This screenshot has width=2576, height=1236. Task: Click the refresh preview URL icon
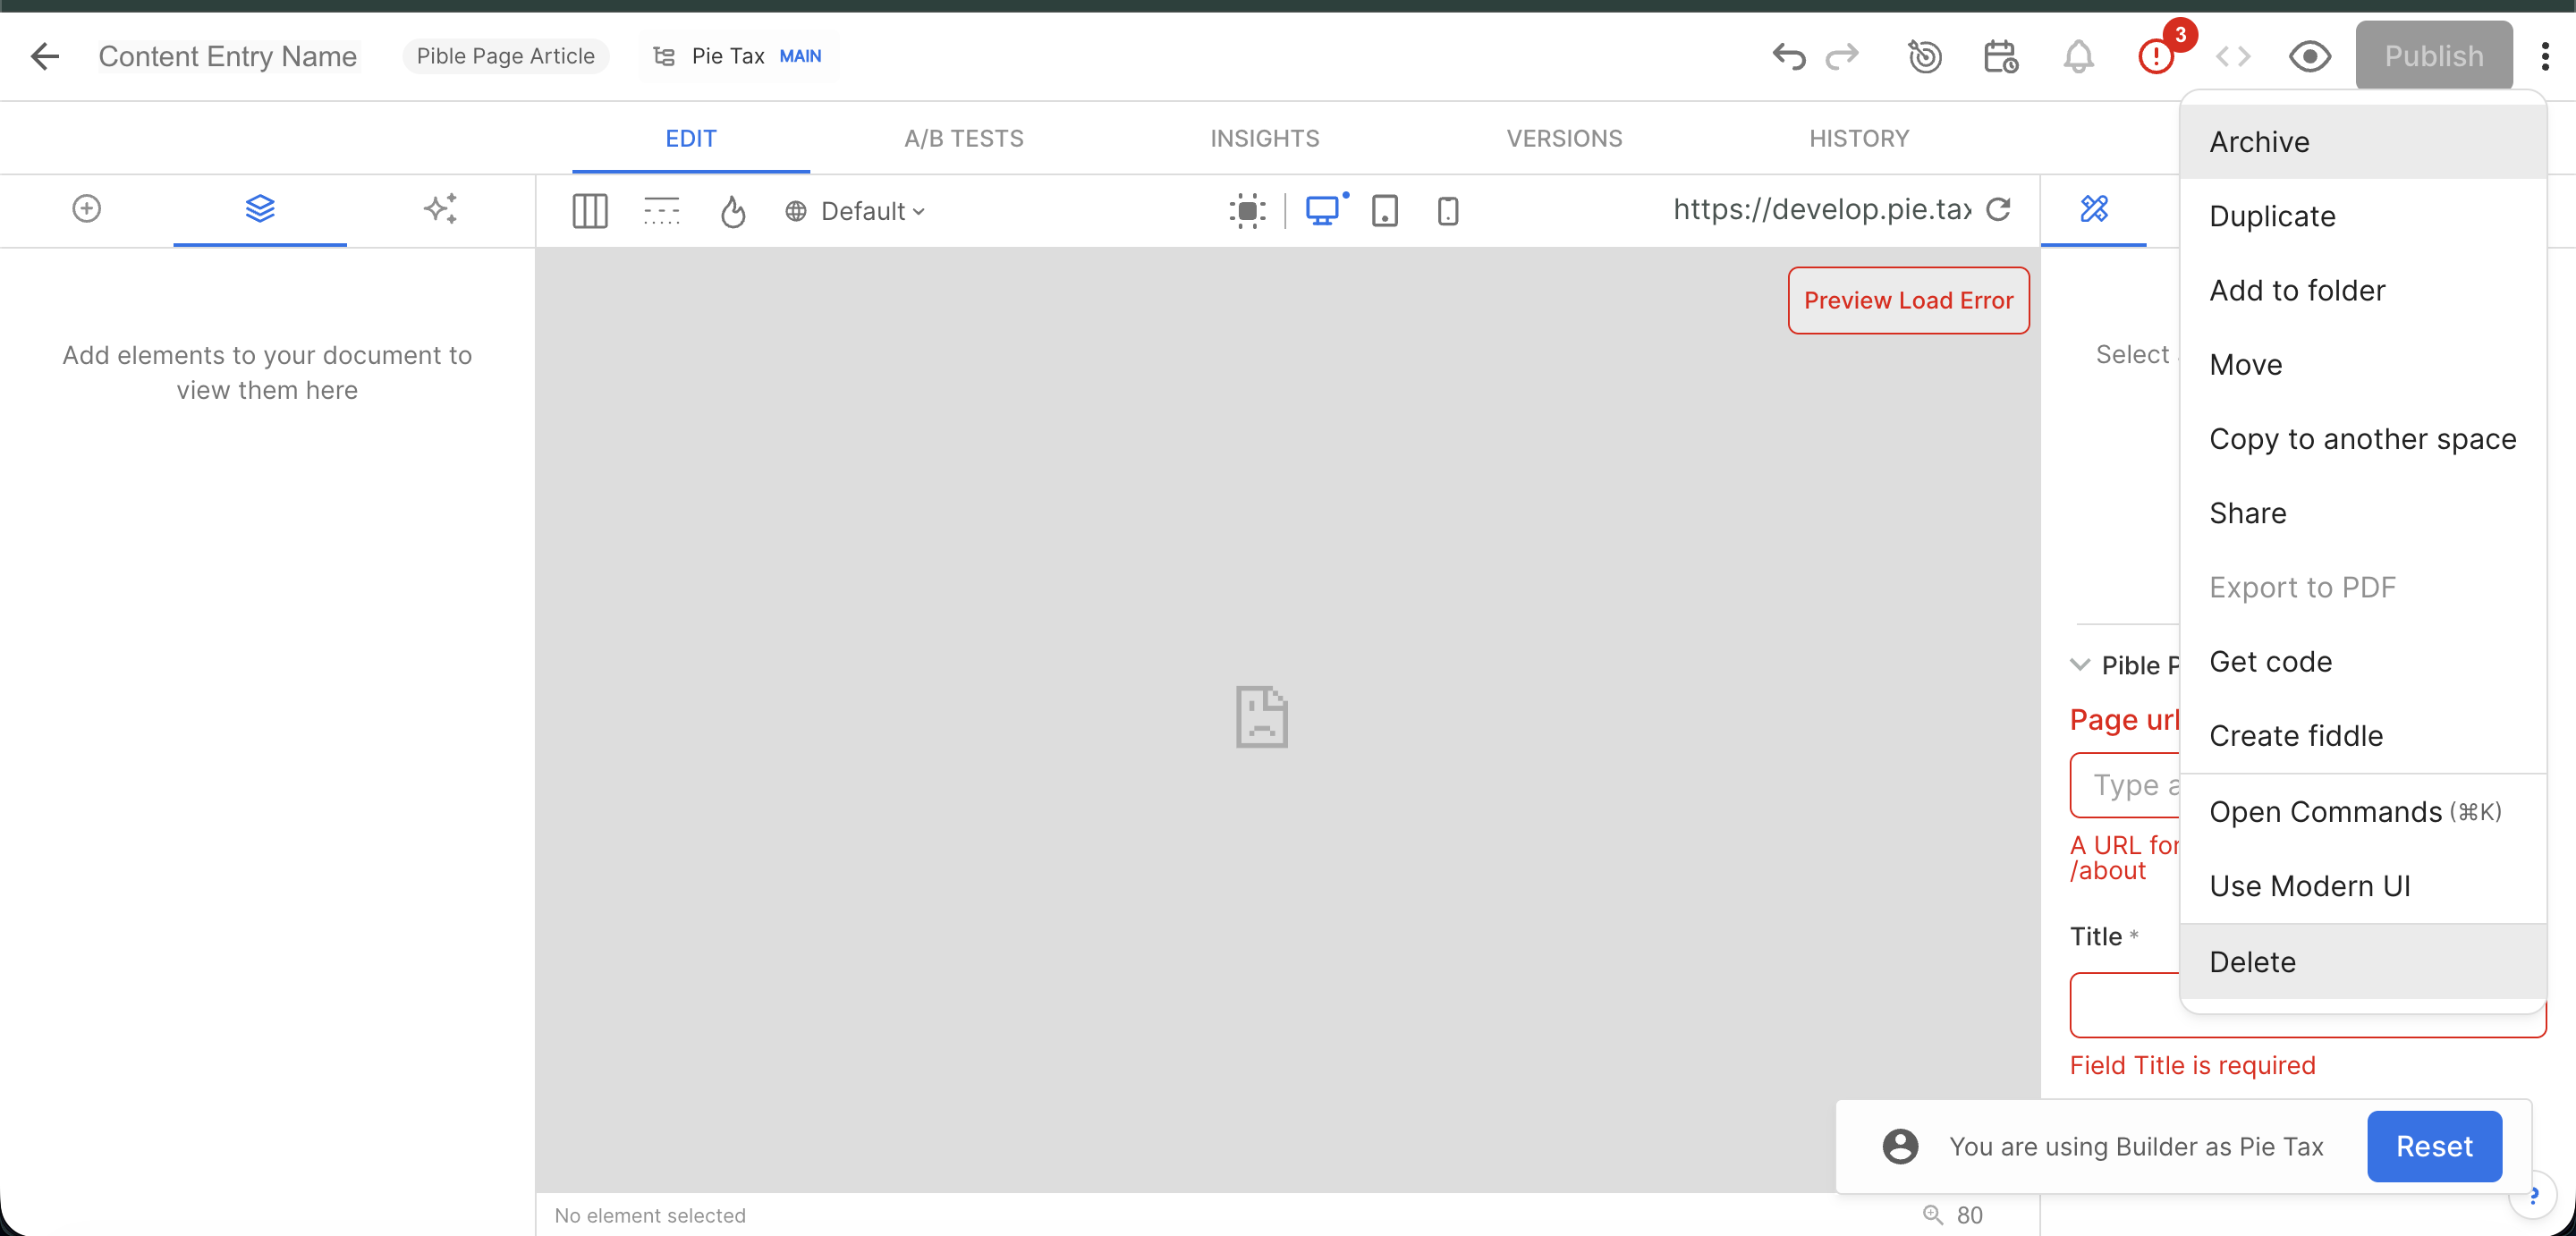[1999, 209]
